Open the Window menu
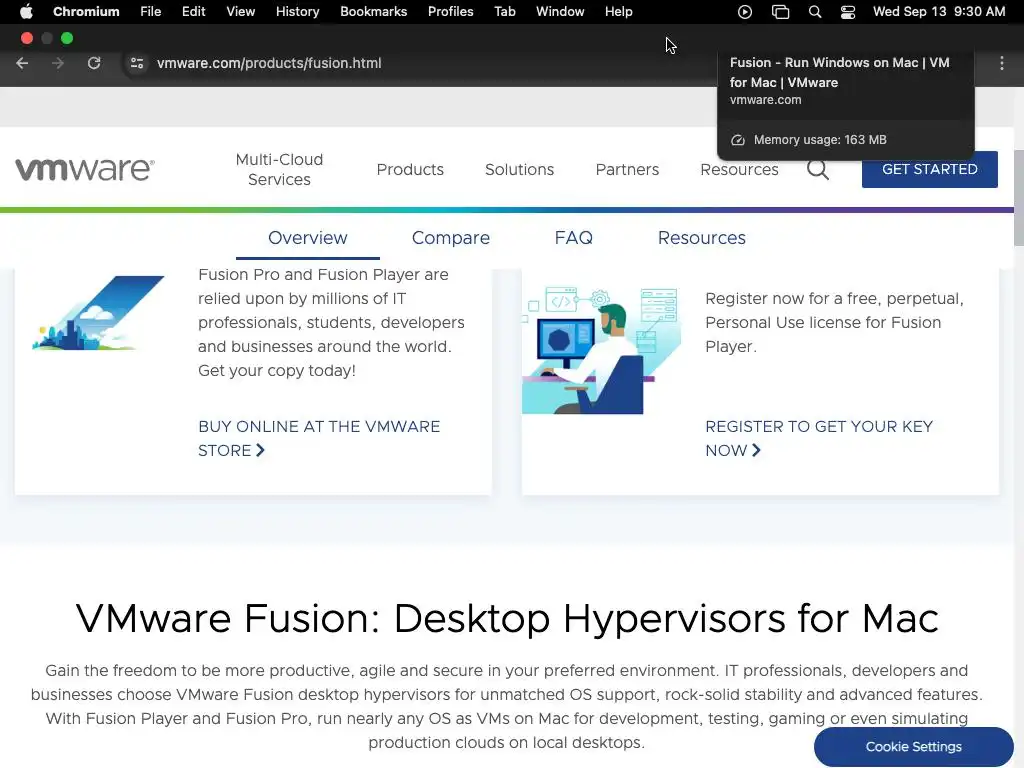 [x=560, y=12]
